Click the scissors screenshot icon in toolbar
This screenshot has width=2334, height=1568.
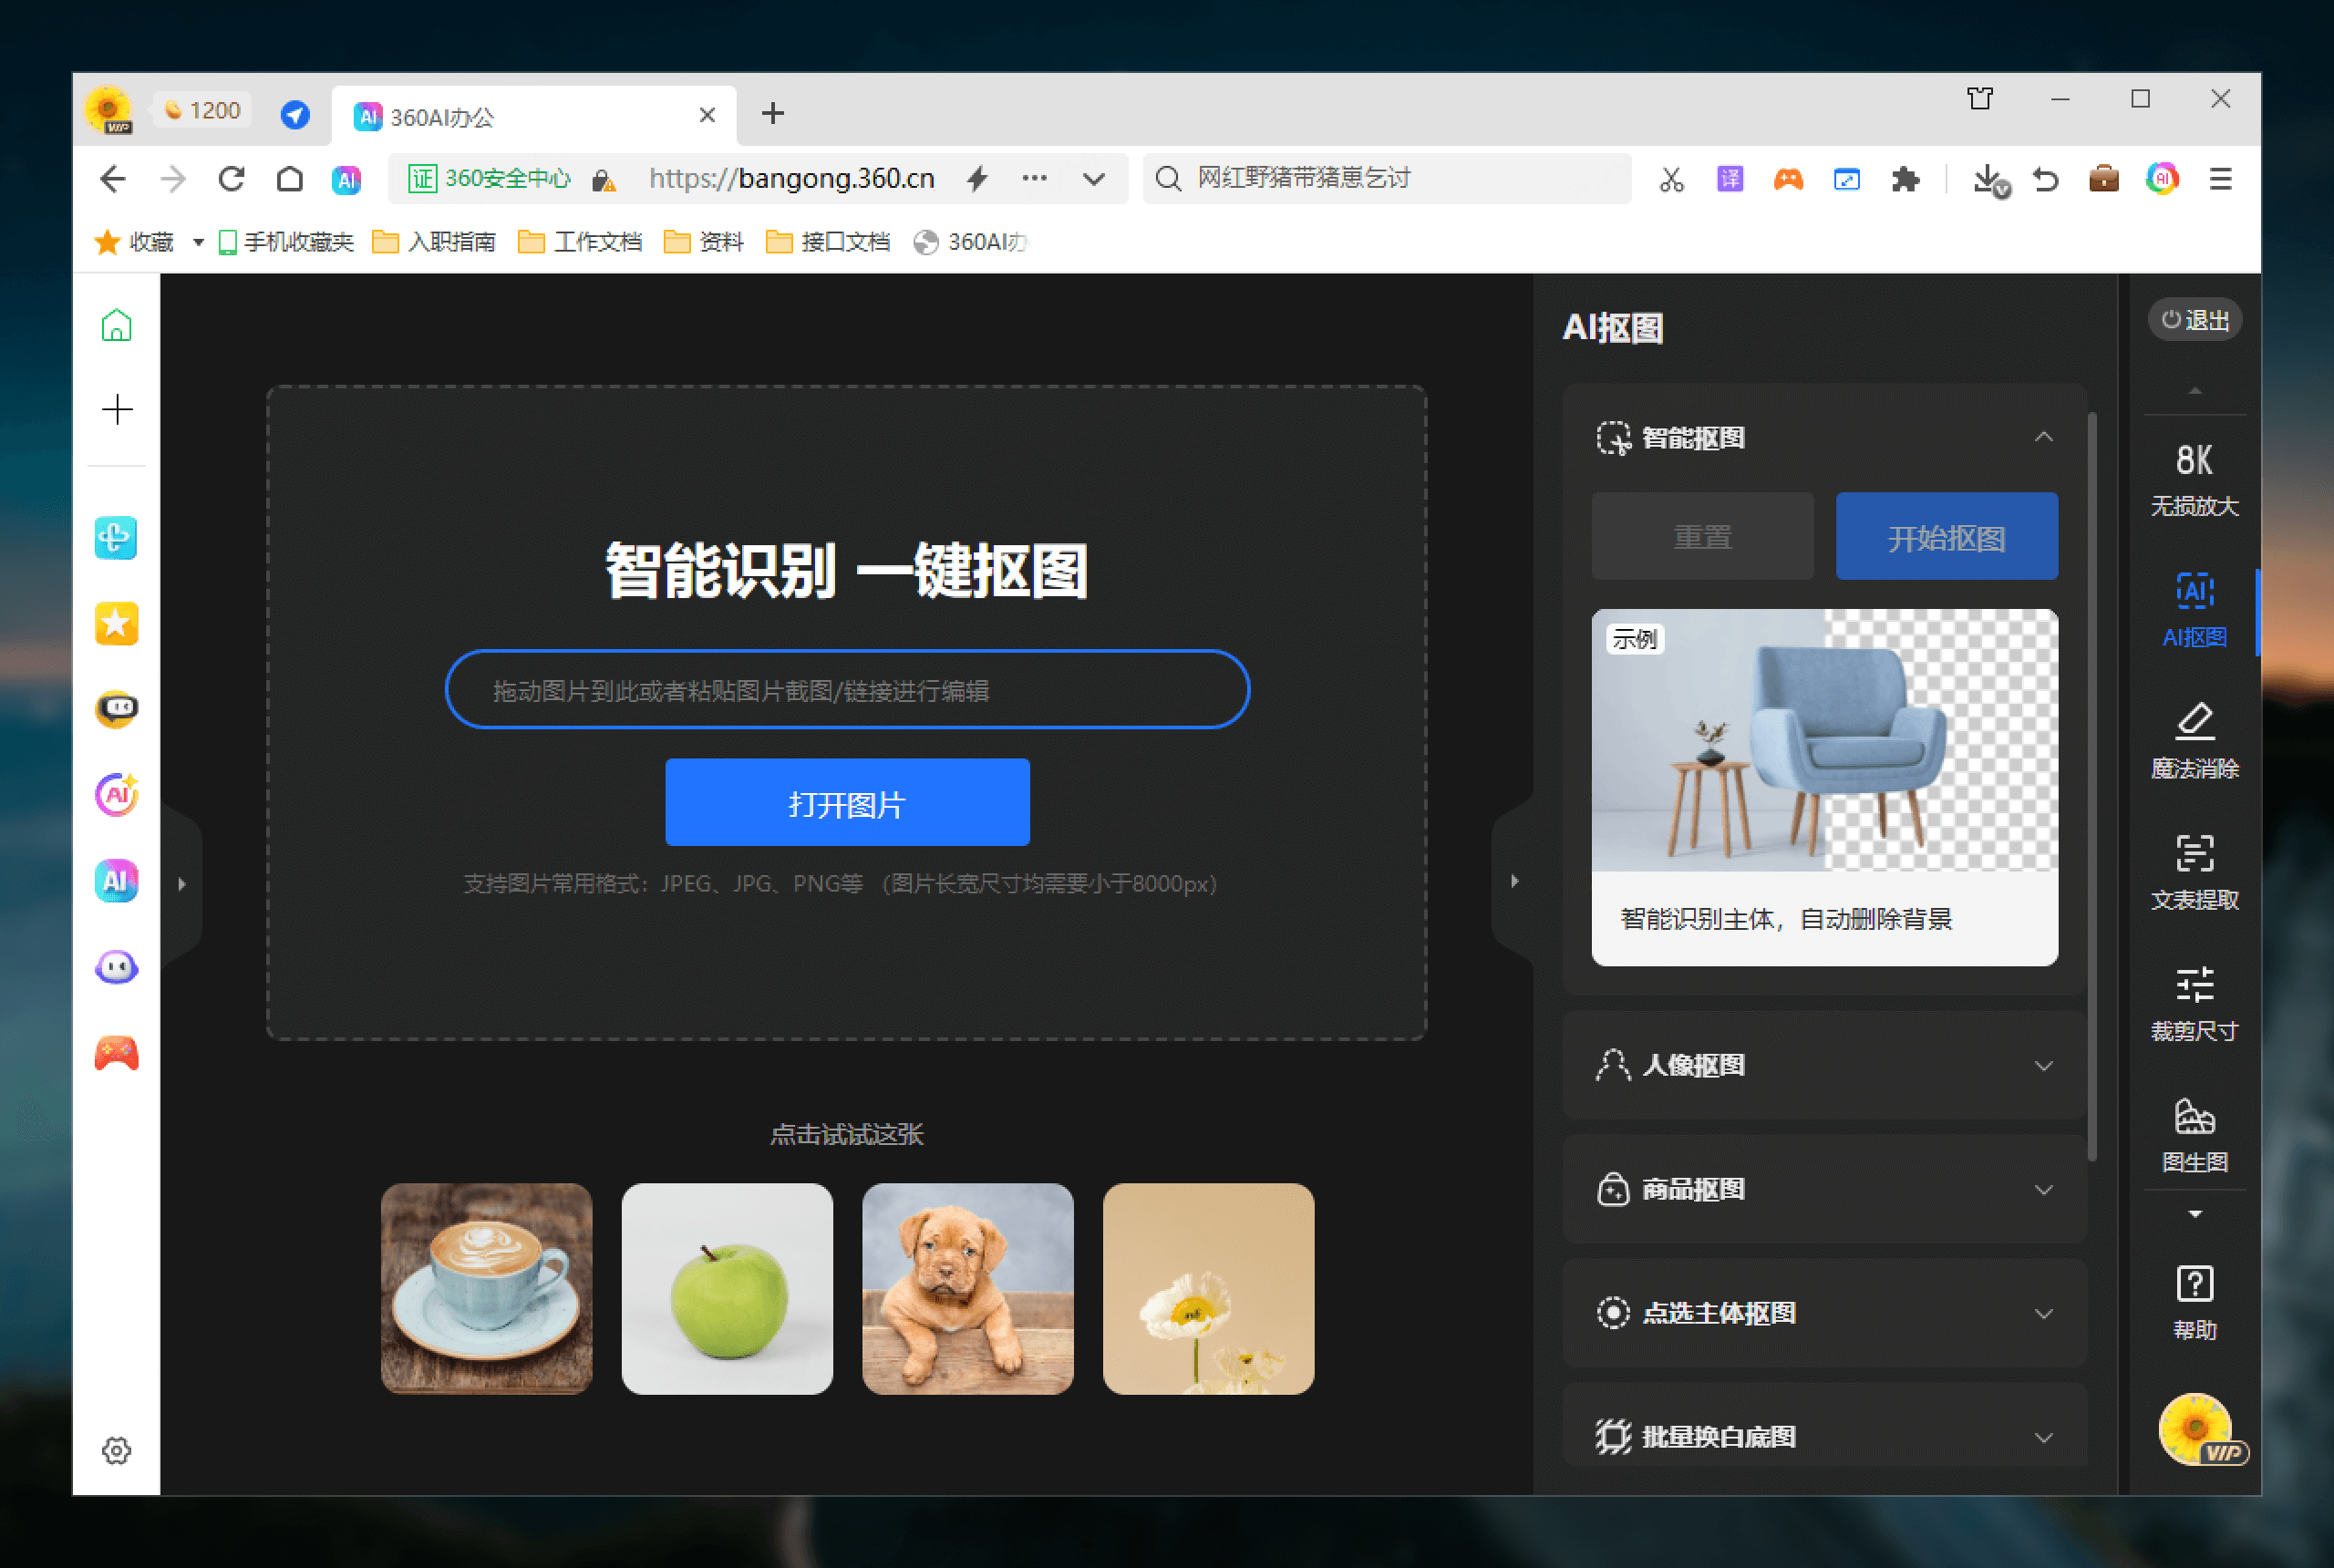click(1671, 179)
